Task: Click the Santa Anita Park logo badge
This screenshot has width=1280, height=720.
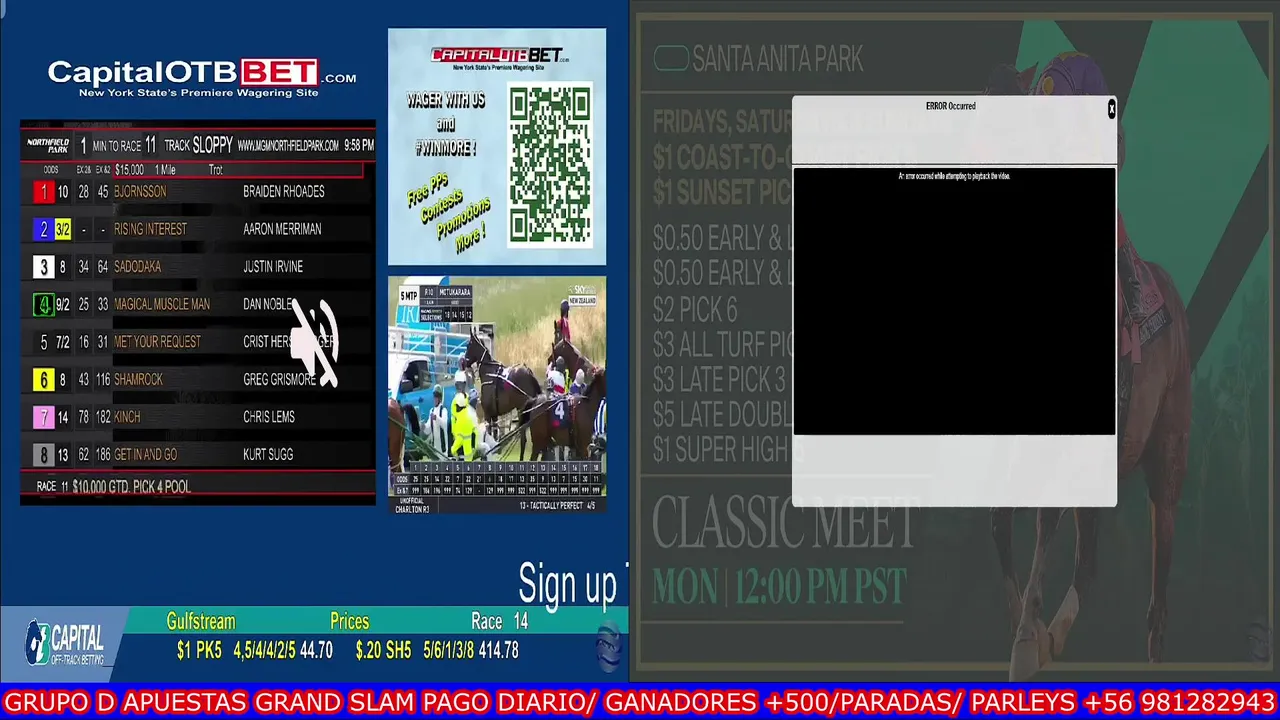Action: tap(670, 59)
